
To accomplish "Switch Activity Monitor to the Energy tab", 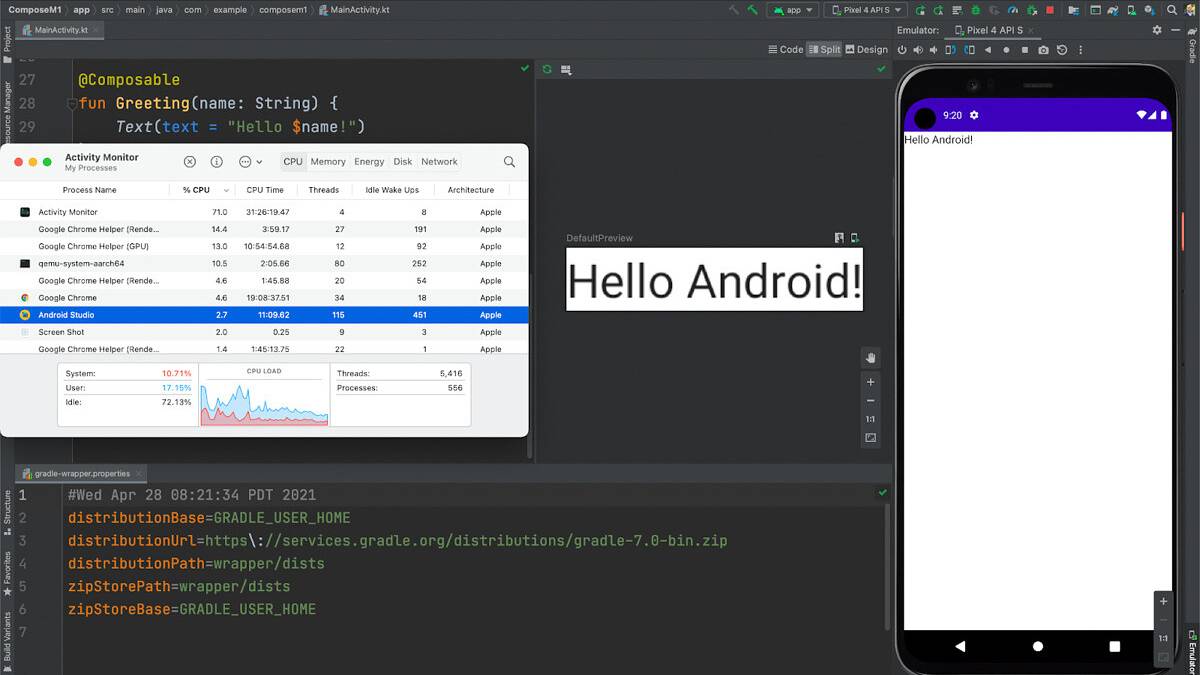I will tap(369, 162).
